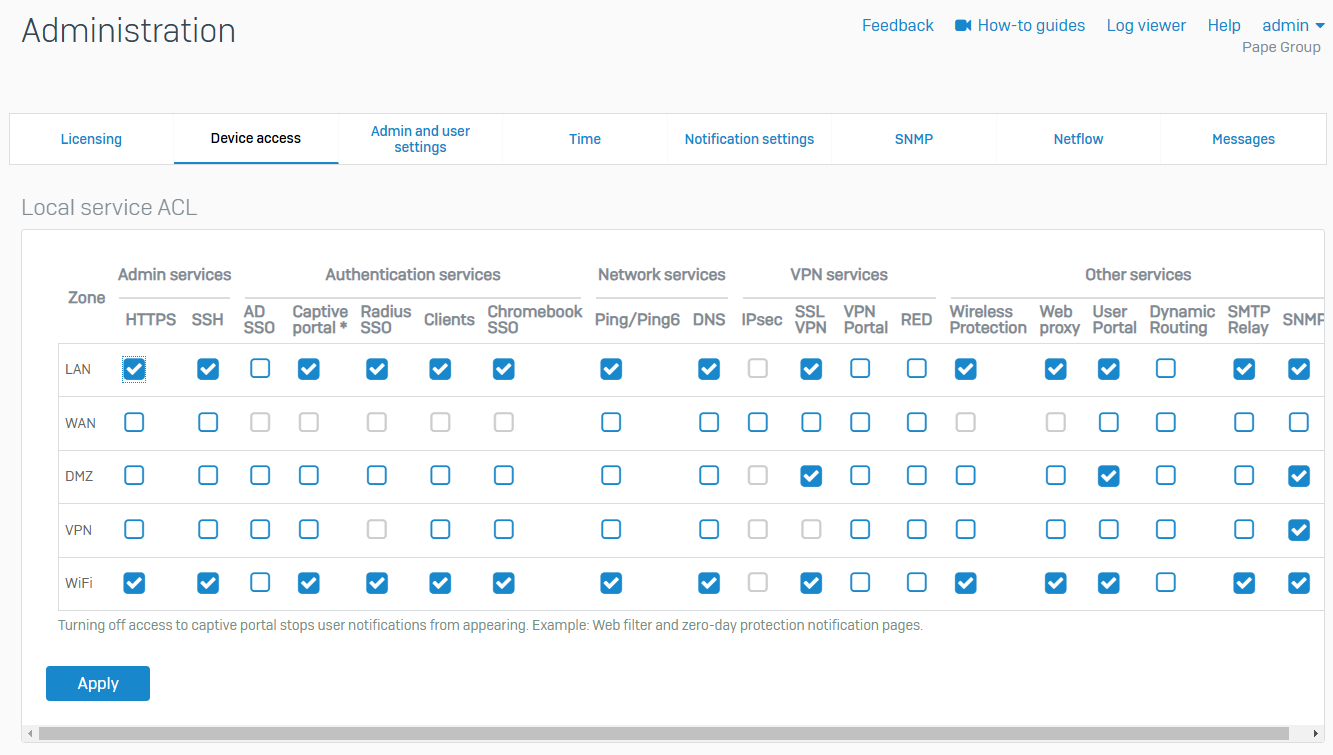Disable SSL VPN for the DMZ zone
Screen dimensions: 1333x755
pyautogui.click(x=811, y=476)
